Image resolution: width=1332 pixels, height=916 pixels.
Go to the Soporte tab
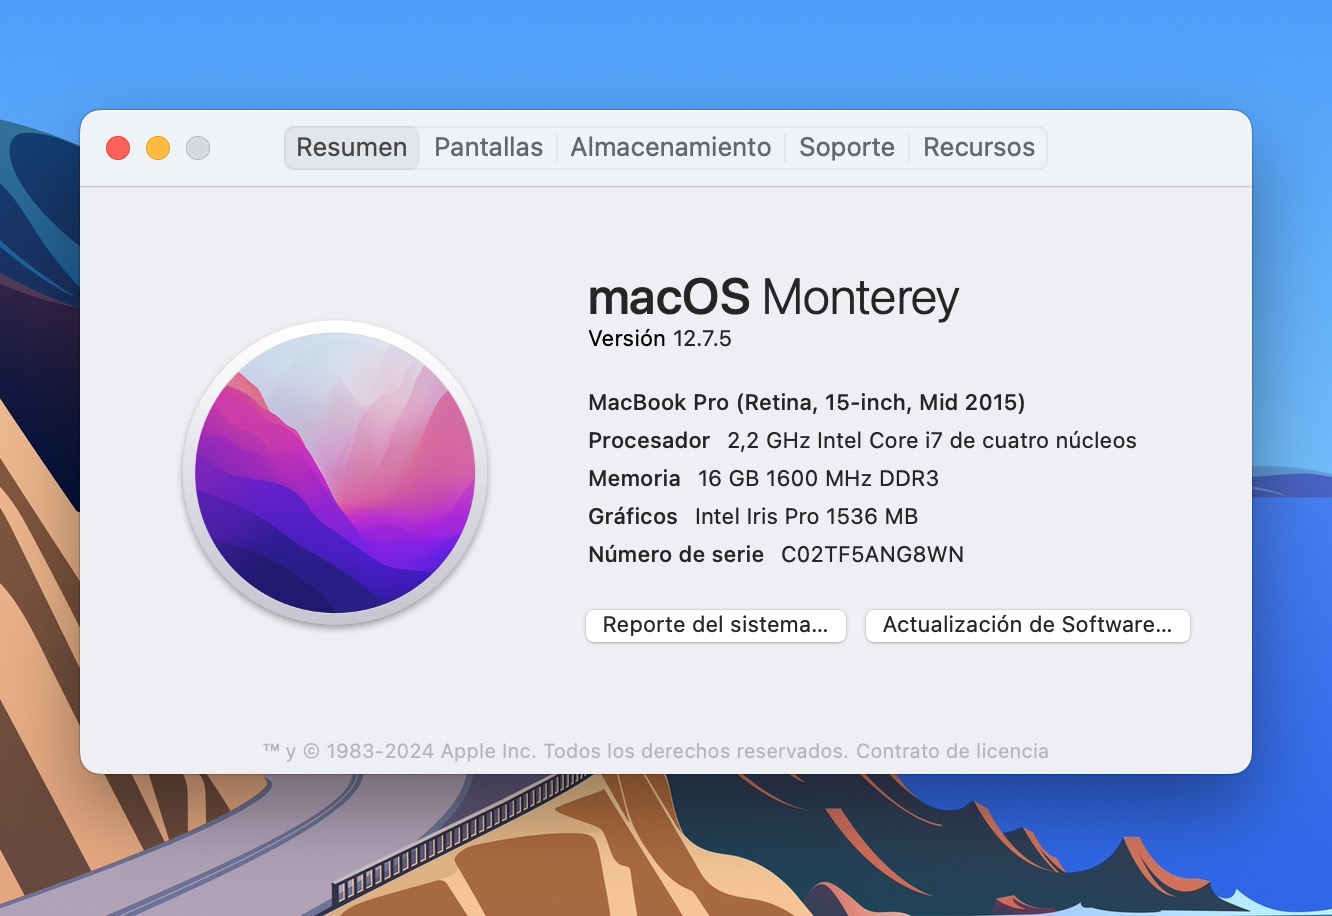846,148
